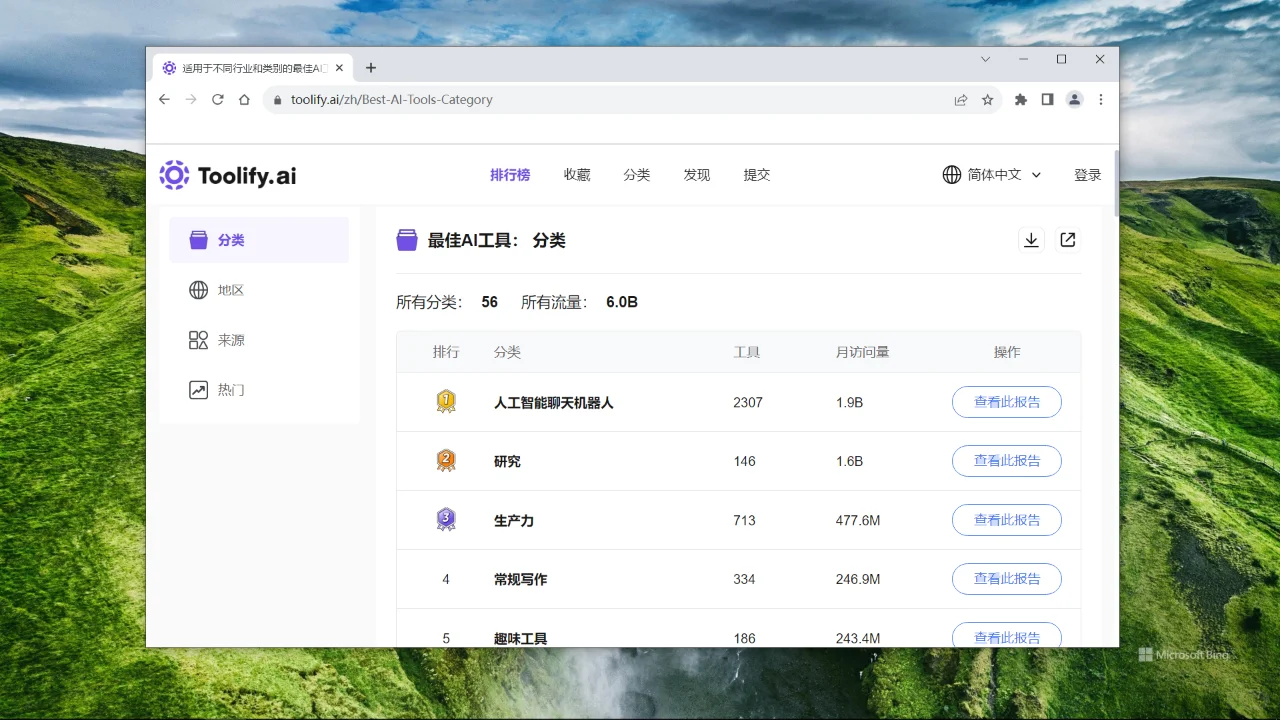The height and width of the screenshot is (720, 1280).
Task: Open the 来源 section via its sidebar icon
Action: coord(198,339)
